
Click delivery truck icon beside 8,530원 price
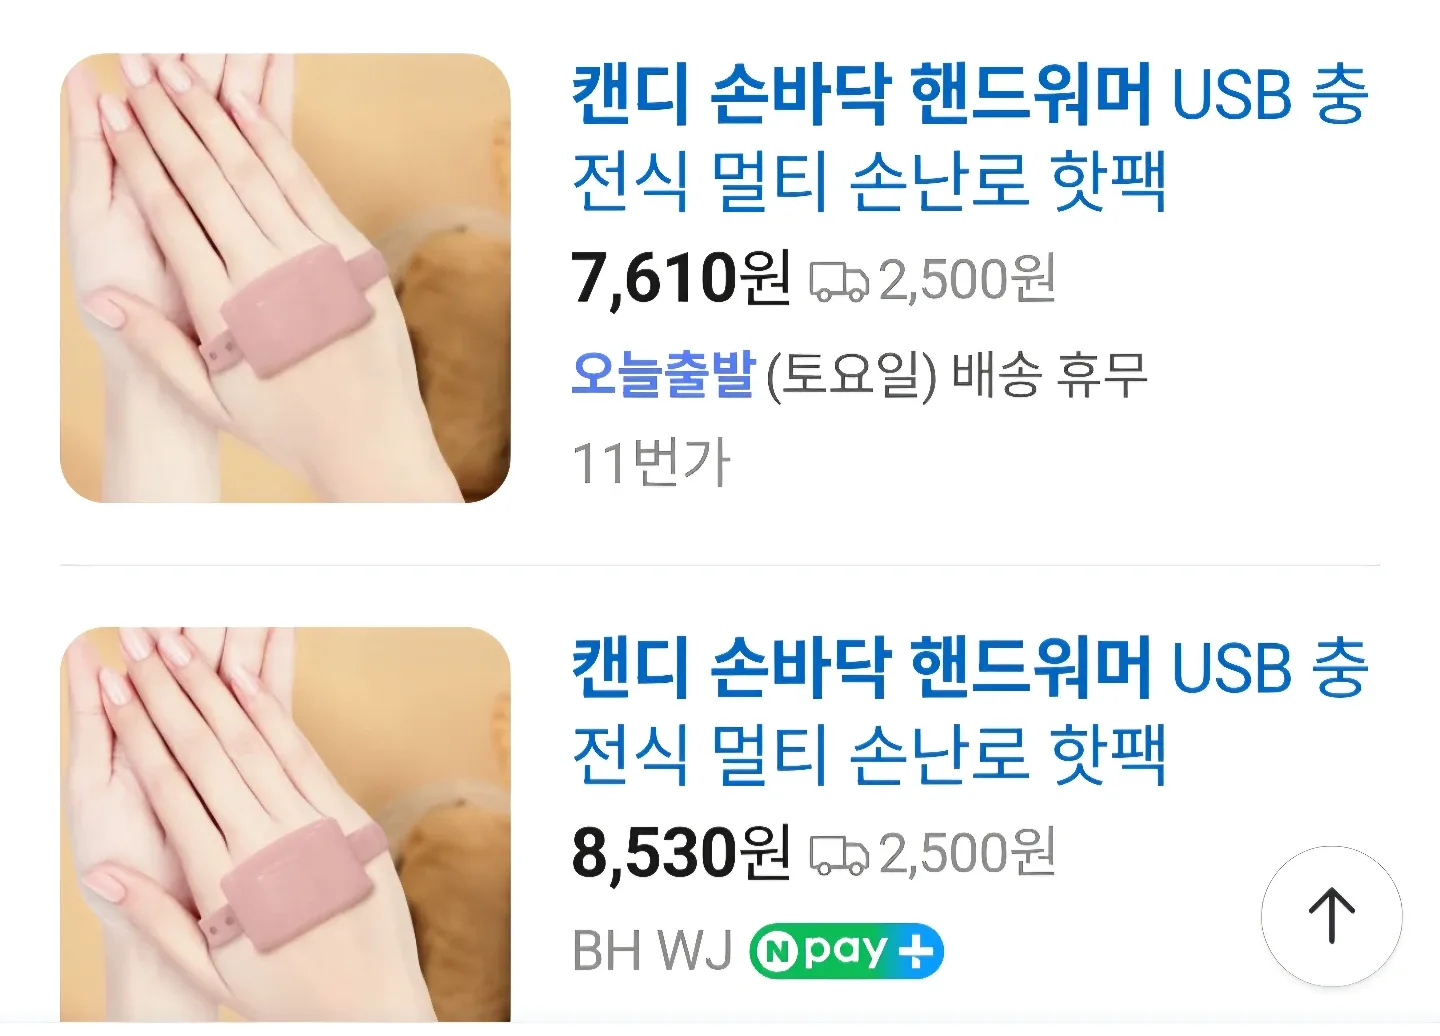(x=838, y=855)
